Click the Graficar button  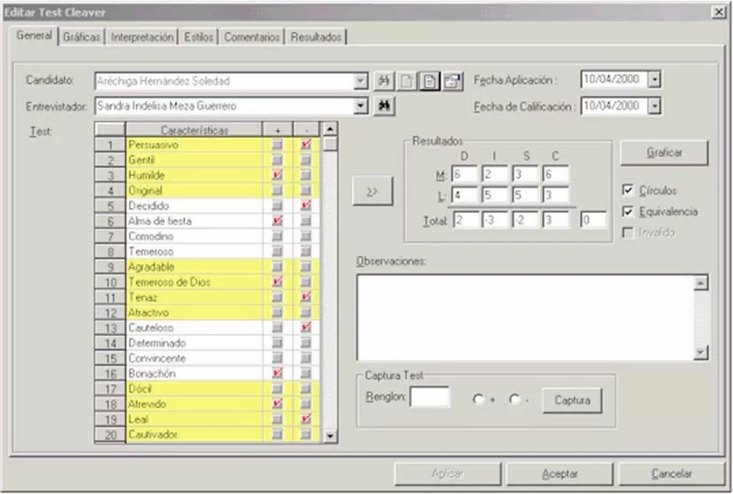coord(664,153)
